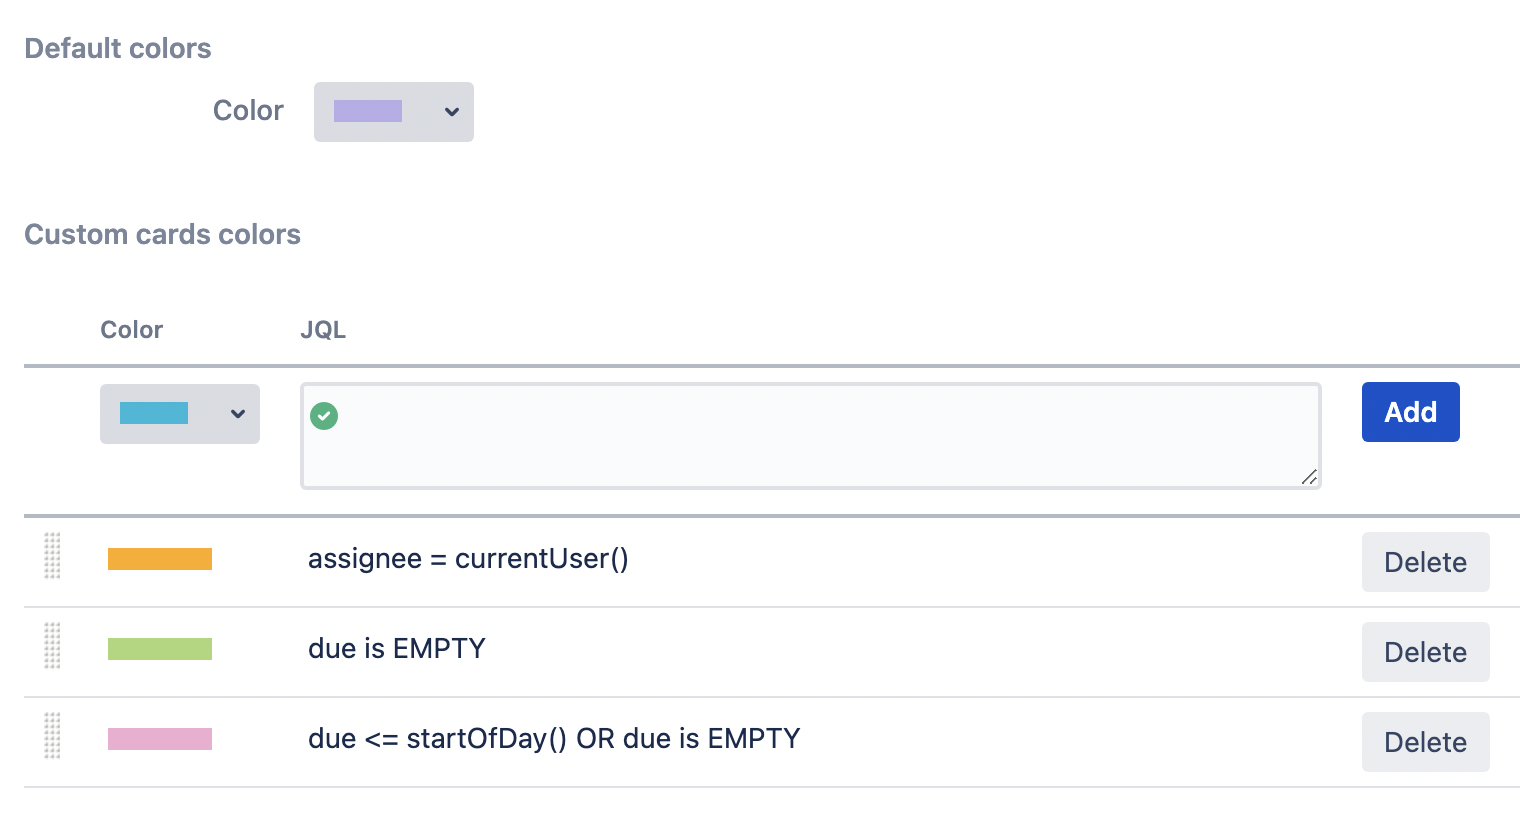Image resolution: width=1520 pixels, height=822 pixels.
Task: Delete the assignee = currentUser() rule
Action: tap(1425, 562)
